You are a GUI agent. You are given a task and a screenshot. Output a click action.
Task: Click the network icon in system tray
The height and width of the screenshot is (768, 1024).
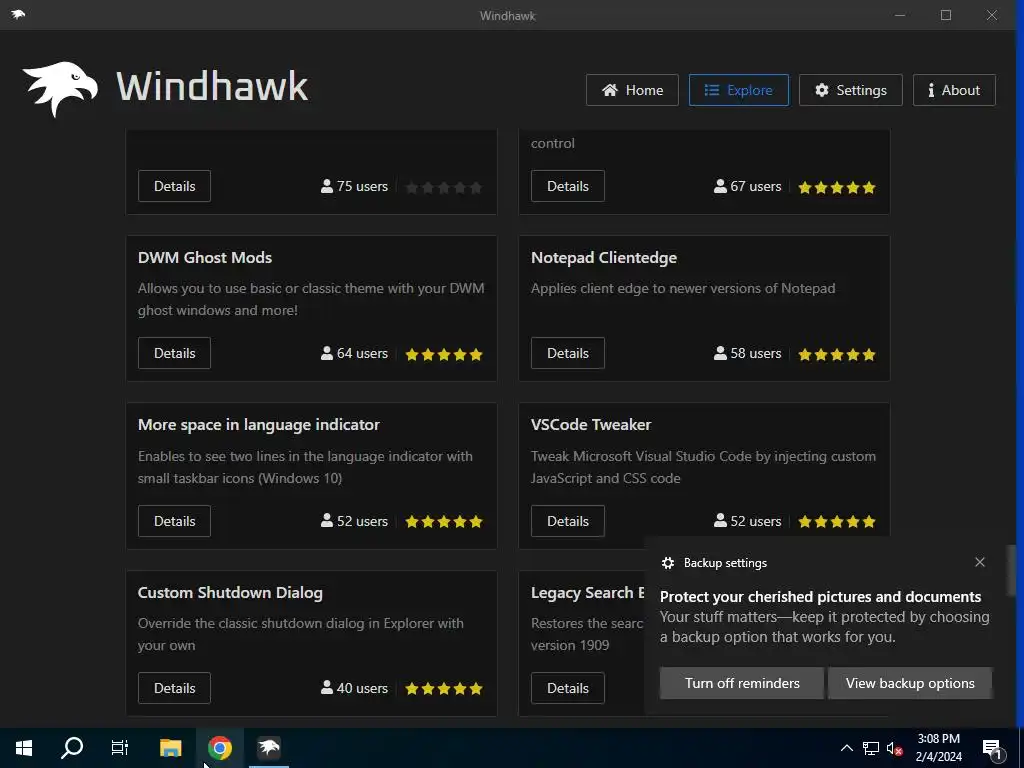pyautogui.click(x=871, y=748)
